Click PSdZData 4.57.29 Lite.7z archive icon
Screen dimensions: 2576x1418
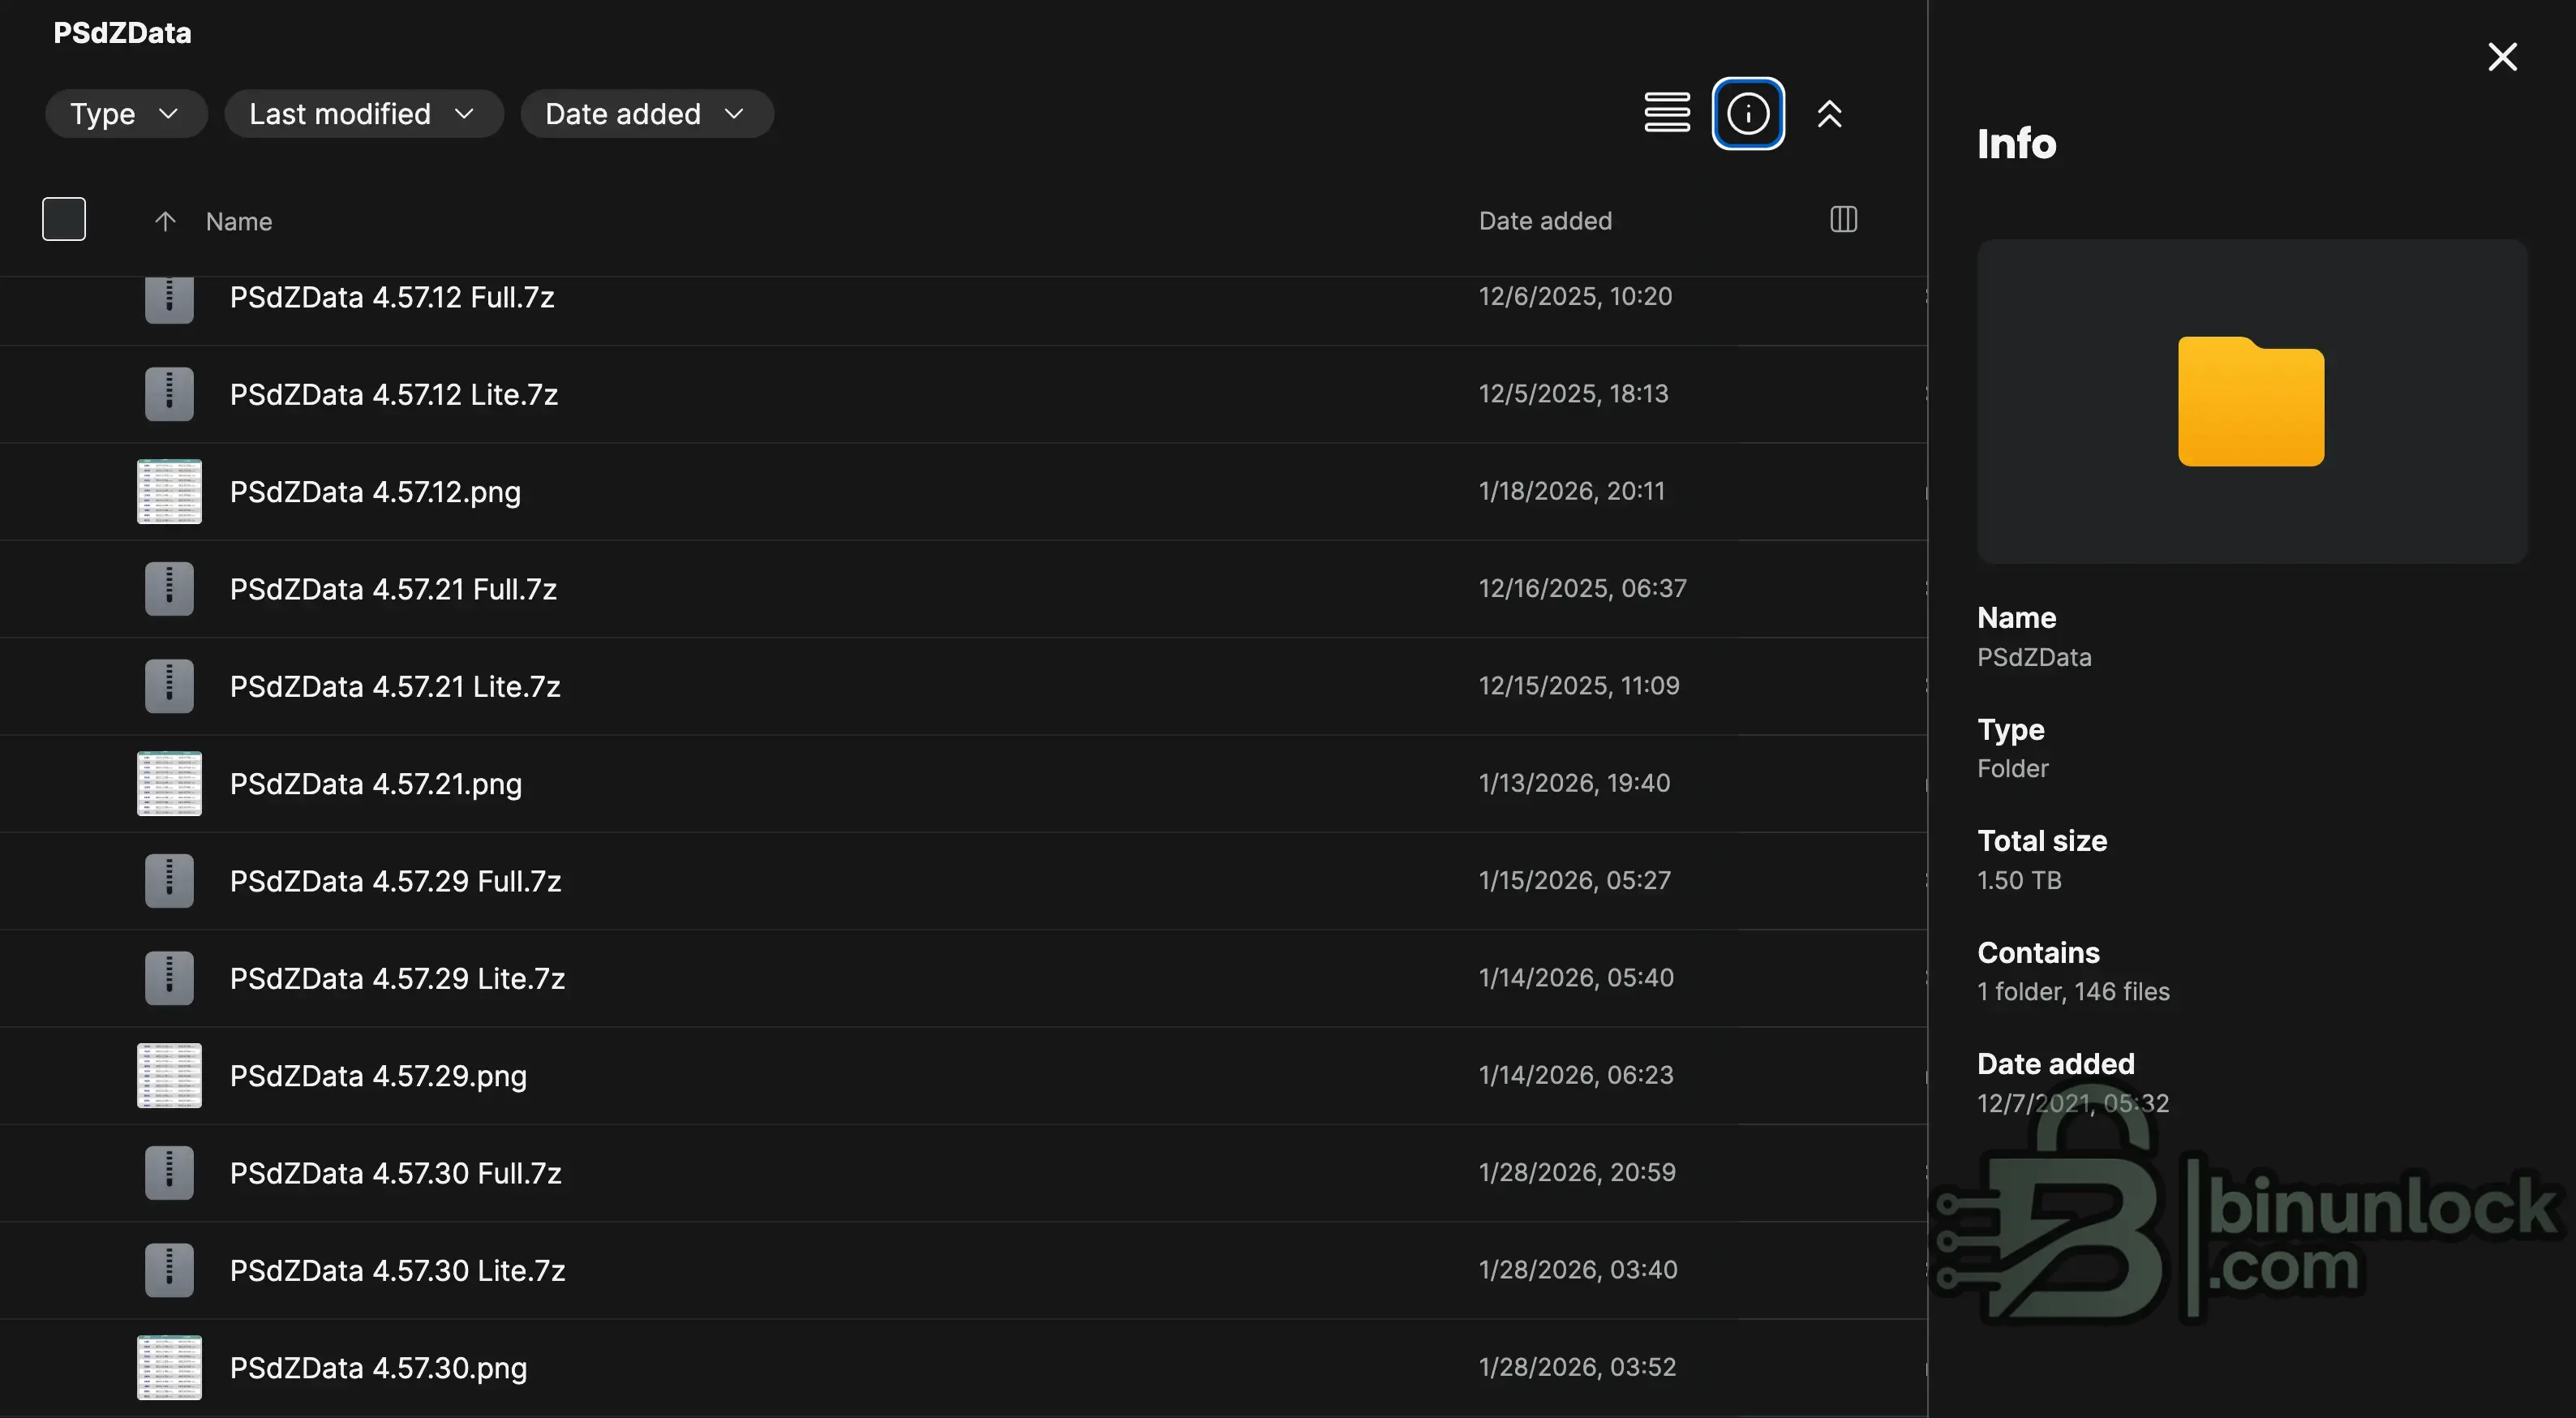(169, 978)
